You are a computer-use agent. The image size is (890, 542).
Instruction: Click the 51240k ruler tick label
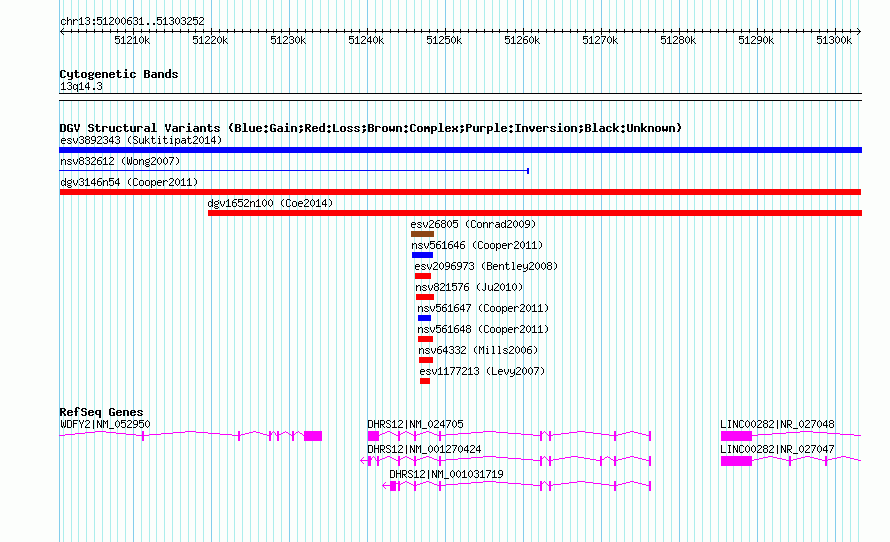(366, 40)
